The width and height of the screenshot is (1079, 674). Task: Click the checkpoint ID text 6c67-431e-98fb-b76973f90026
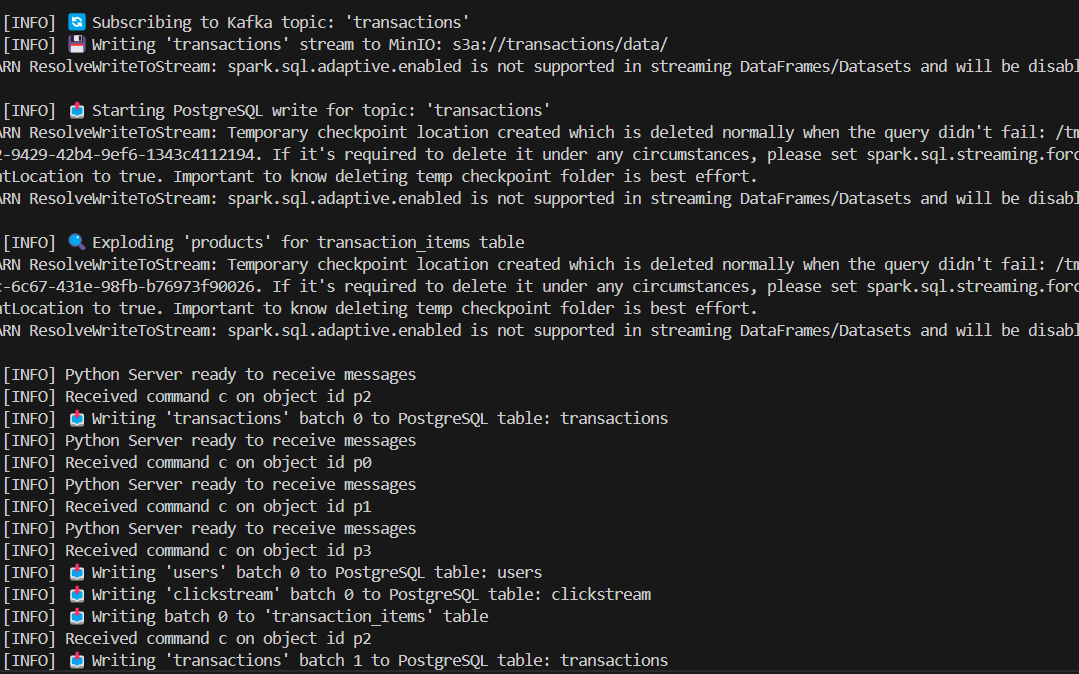click(x=133, y=286)
